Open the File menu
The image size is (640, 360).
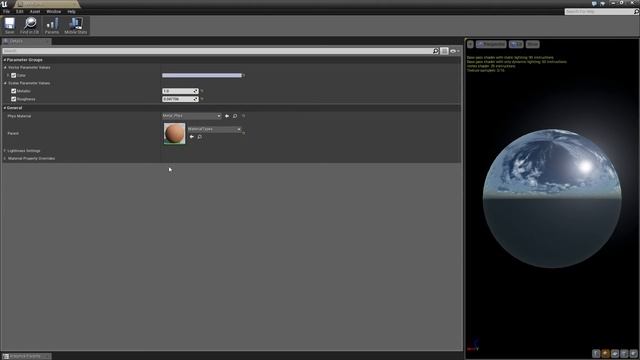coord(7,11)
